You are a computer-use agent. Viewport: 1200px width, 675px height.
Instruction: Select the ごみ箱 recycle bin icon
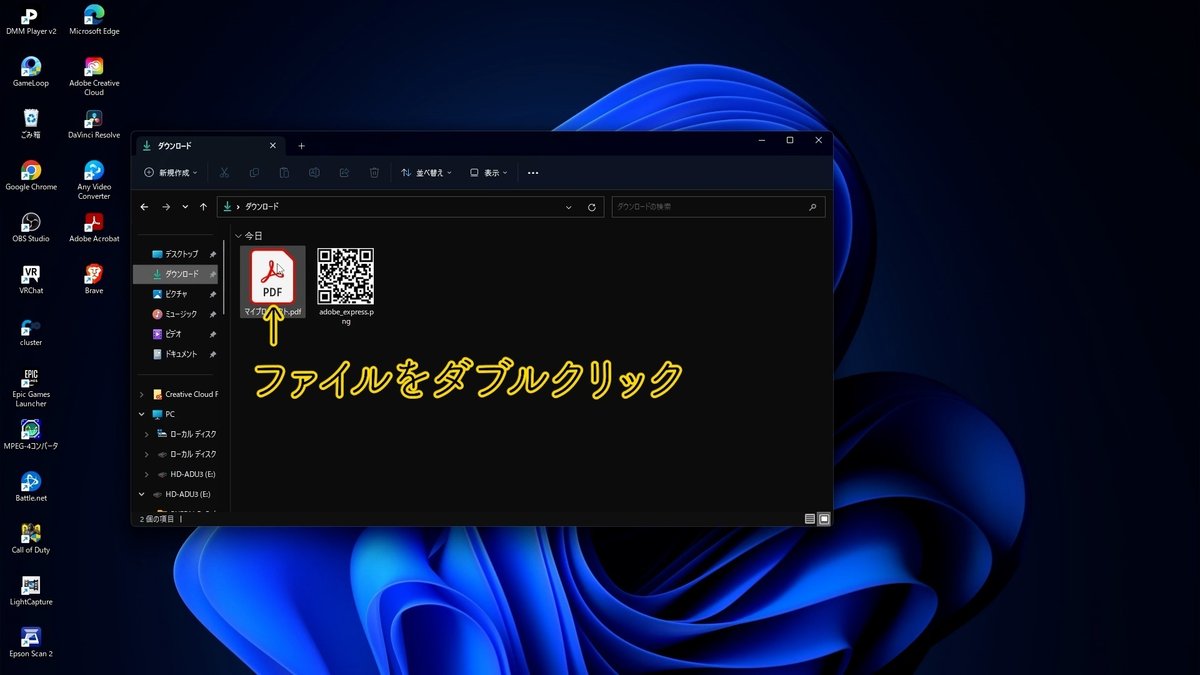(x=31, y=124)
